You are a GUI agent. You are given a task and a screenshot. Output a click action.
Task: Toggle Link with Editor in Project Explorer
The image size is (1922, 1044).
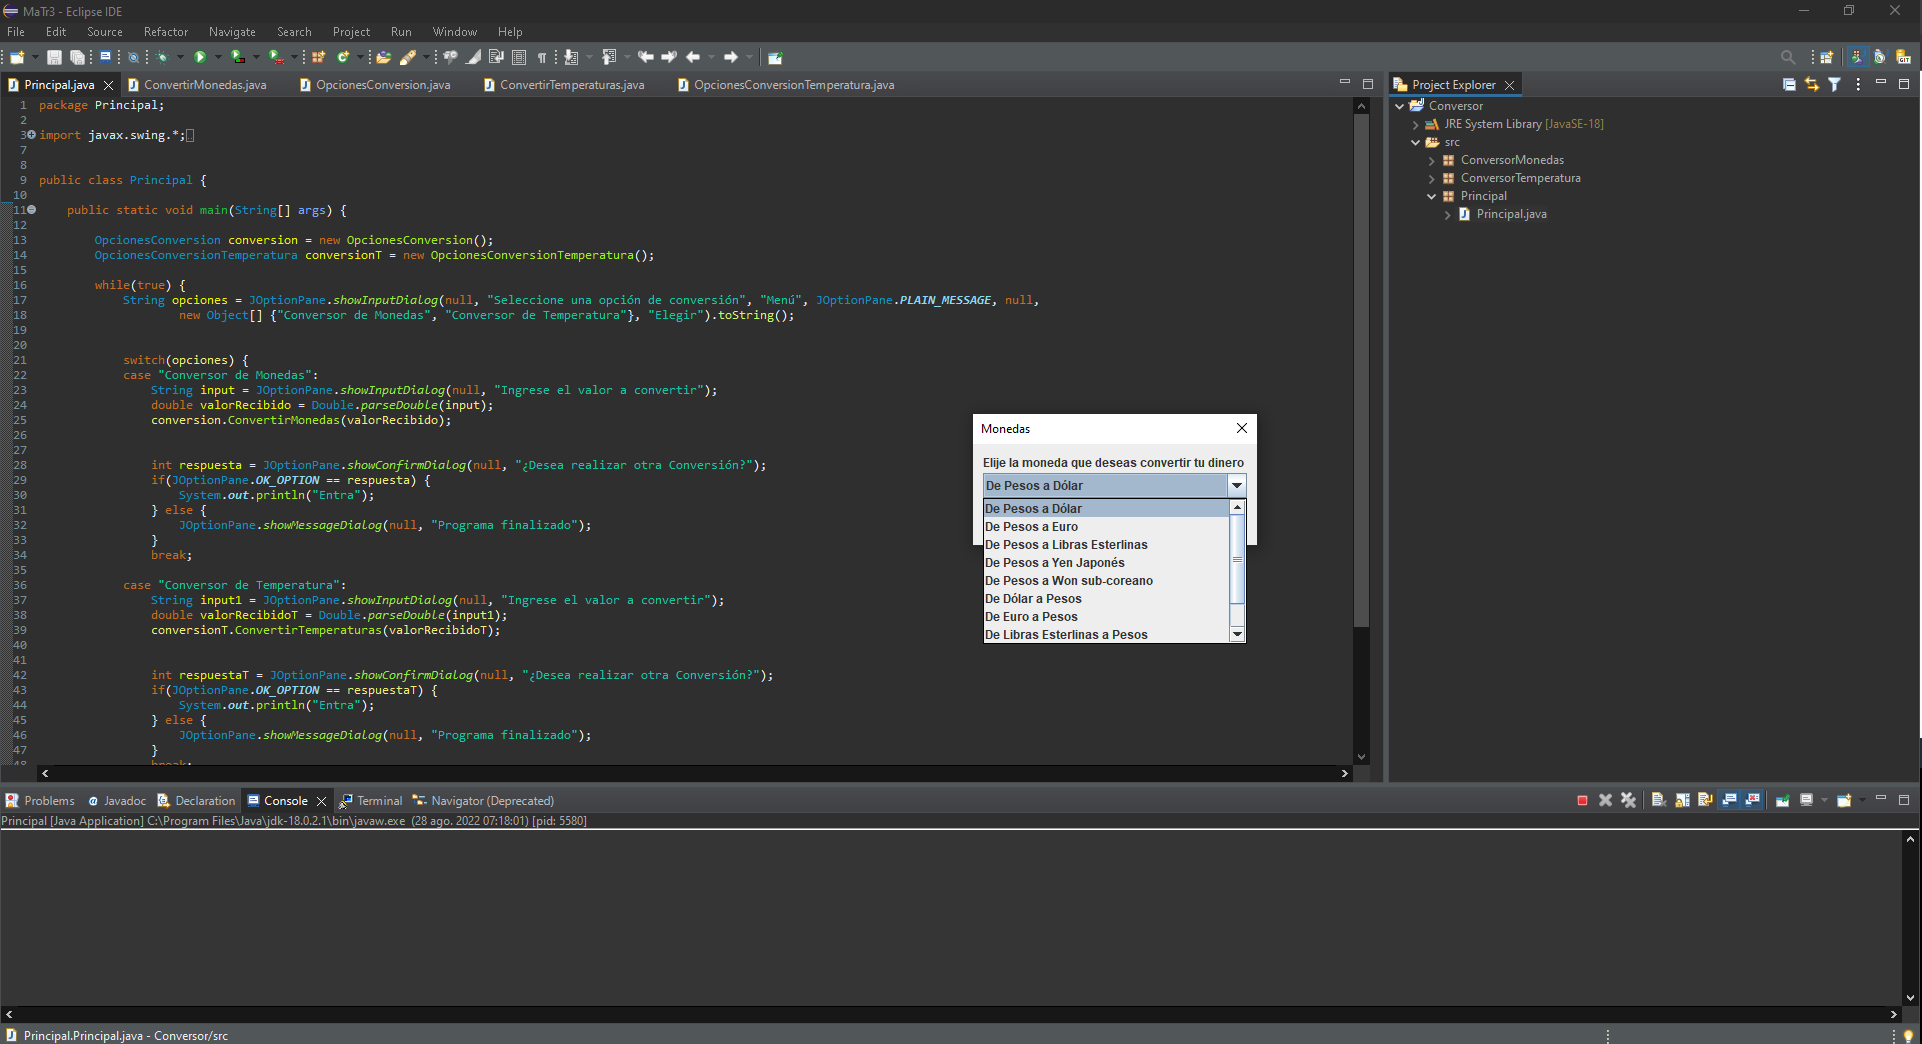pos(1812,85)
